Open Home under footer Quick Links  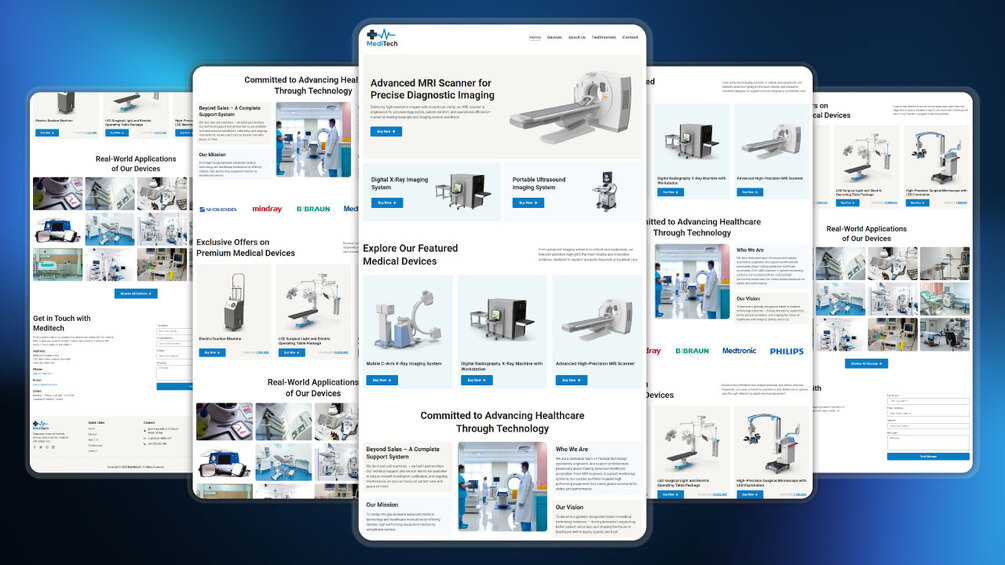(x=92, y=429)
